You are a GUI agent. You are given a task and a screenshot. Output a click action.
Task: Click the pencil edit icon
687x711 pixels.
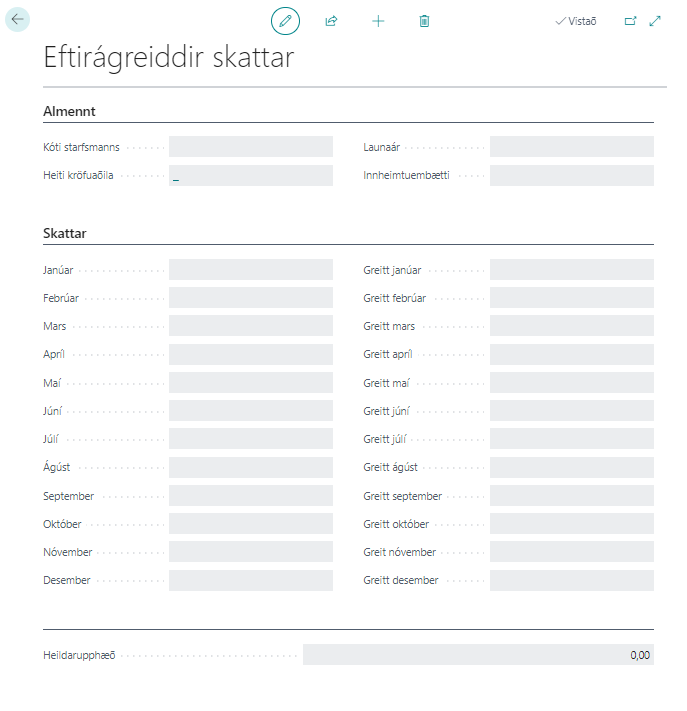click(x=285, y=21)
